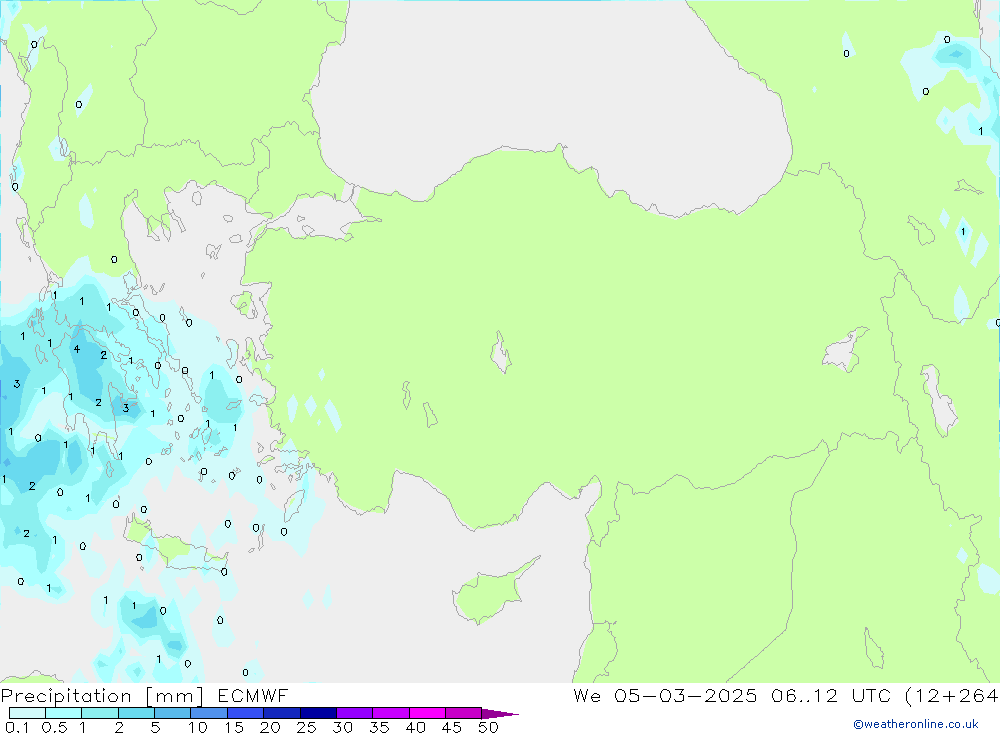Screen dimensions: 1000x733
Task: Pick the 2–5 mm legend swatch
Action: coord(136,713)
